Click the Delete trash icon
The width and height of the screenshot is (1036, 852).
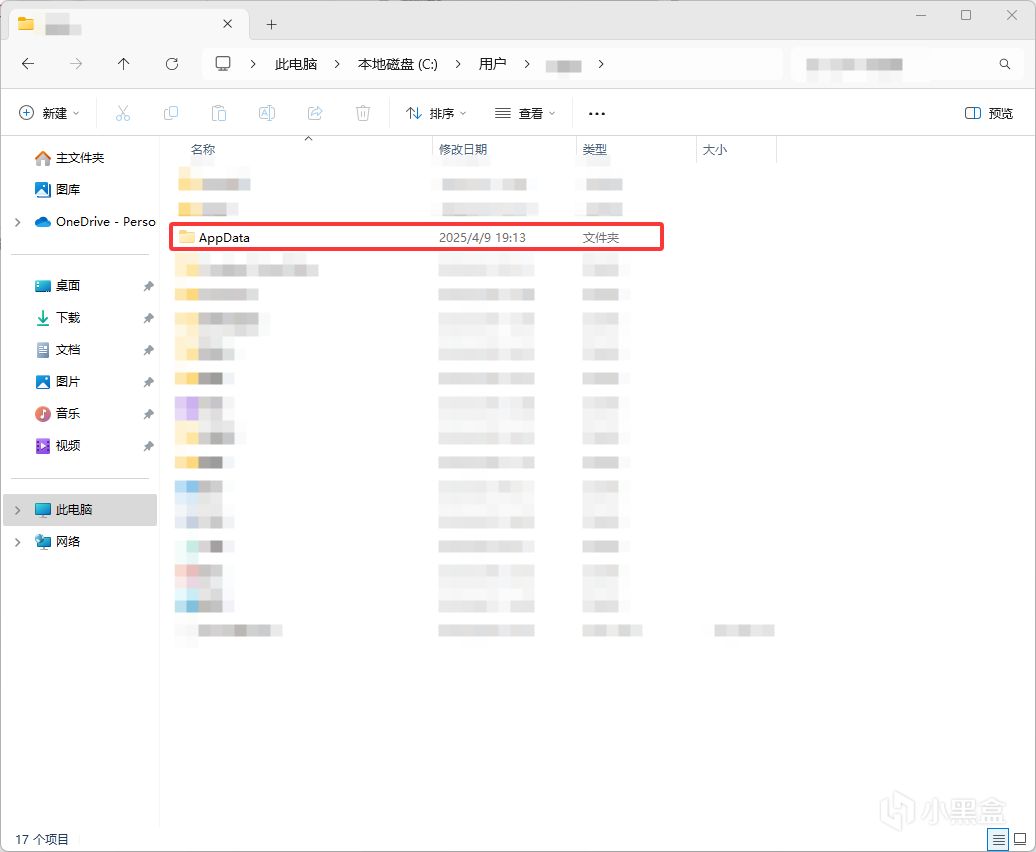363,114
